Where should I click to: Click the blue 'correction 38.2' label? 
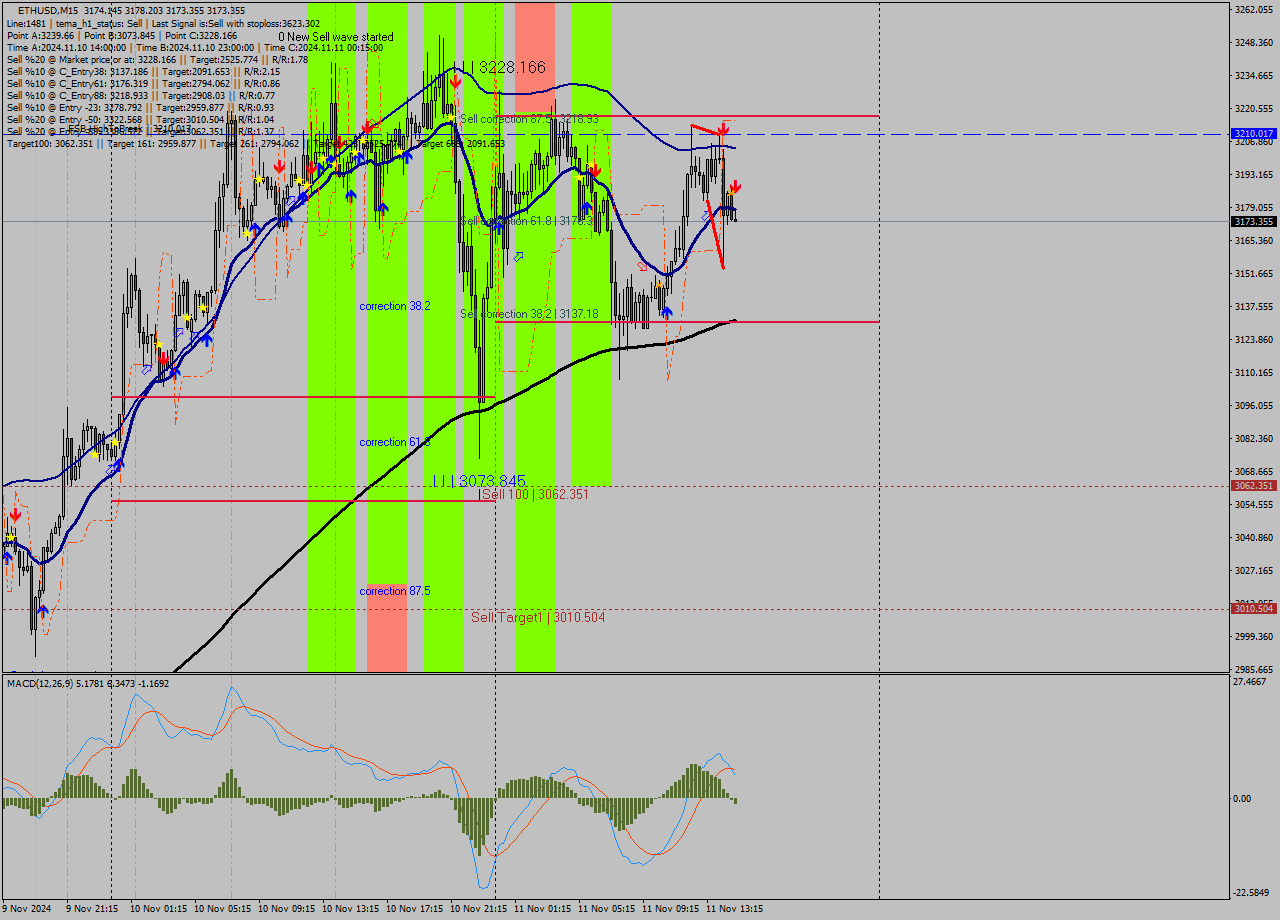(395, 306)
